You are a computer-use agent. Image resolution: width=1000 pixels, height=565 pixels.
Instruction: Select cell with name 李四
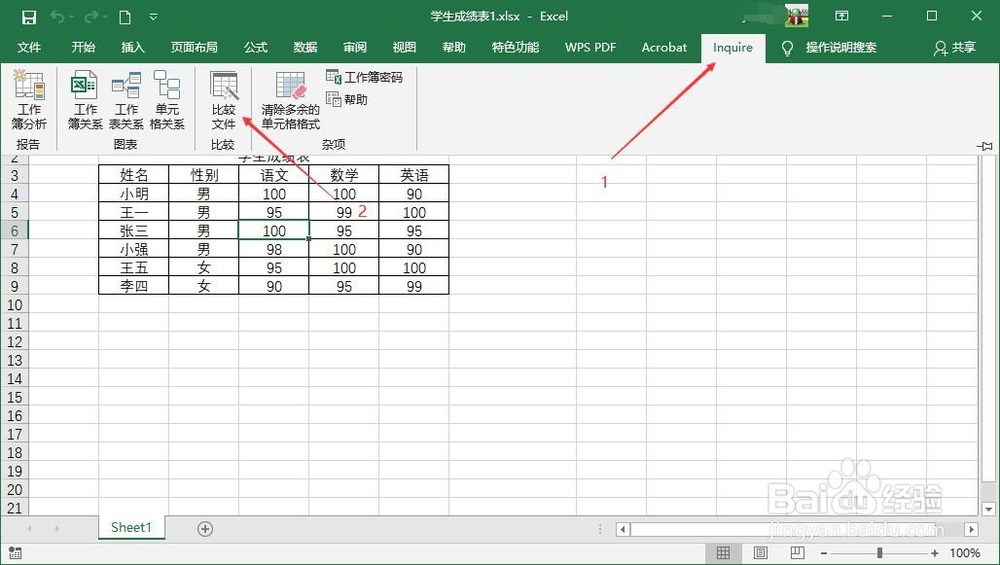pyautogui.click(x=133, y=286)
